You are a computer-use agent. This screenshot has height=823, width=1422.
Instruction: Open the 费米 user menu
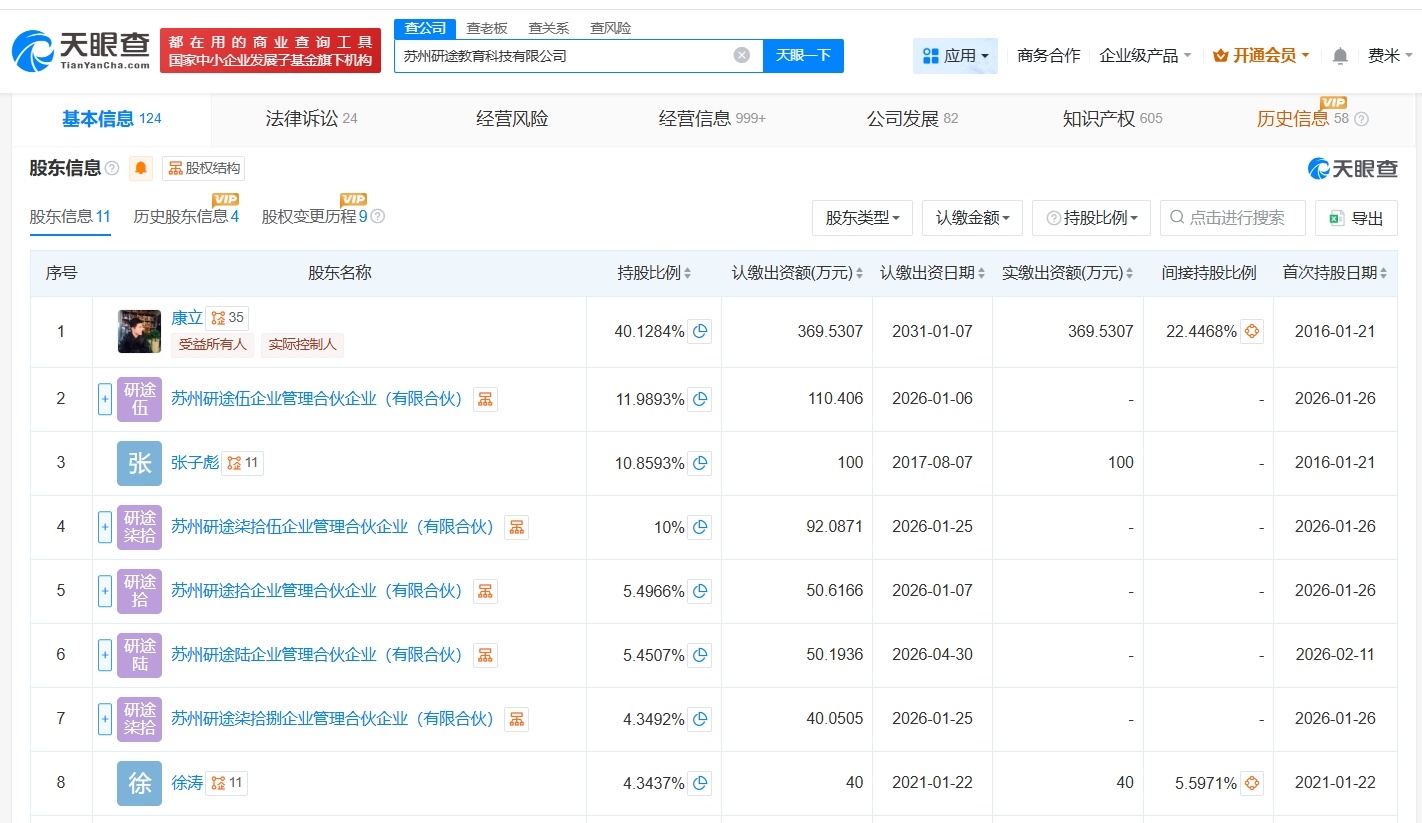pos(1390,56)
